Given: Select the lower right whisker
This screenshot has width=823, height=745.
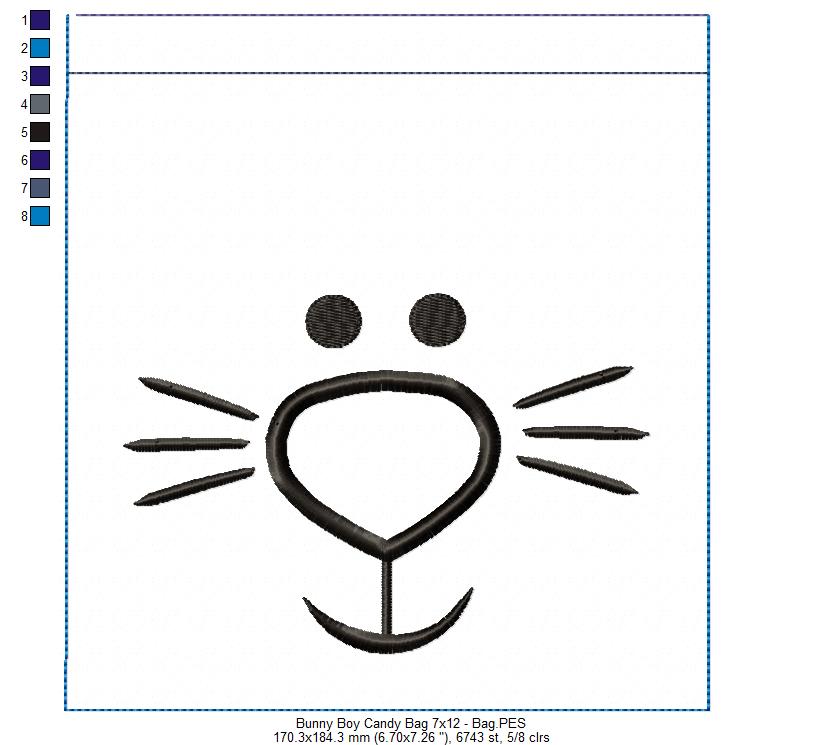Looking at the screenshot, I should (577, 473).
